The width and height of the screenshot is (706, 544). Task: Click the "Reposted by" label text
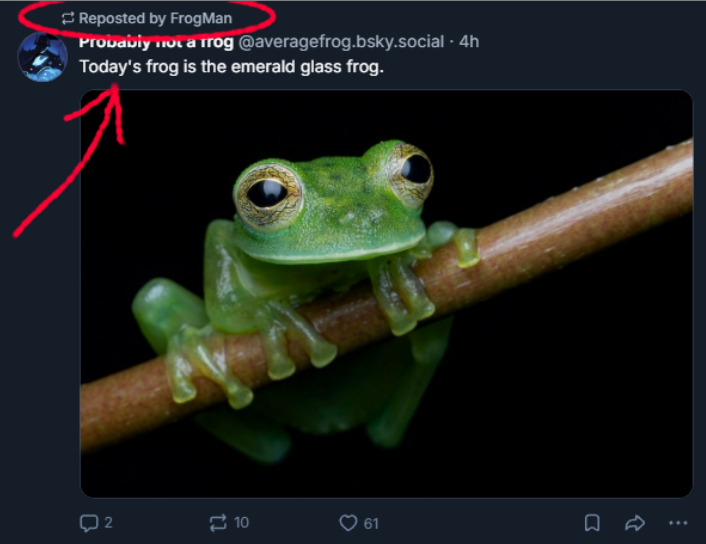(122, 18)
